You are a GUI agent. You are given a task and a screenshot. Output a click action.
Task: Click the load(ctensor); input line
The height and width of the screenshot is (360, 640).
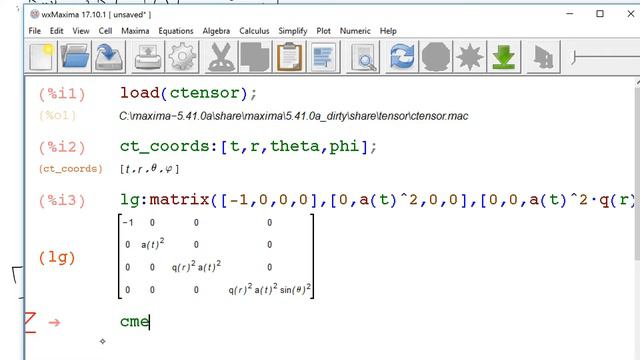189,93
